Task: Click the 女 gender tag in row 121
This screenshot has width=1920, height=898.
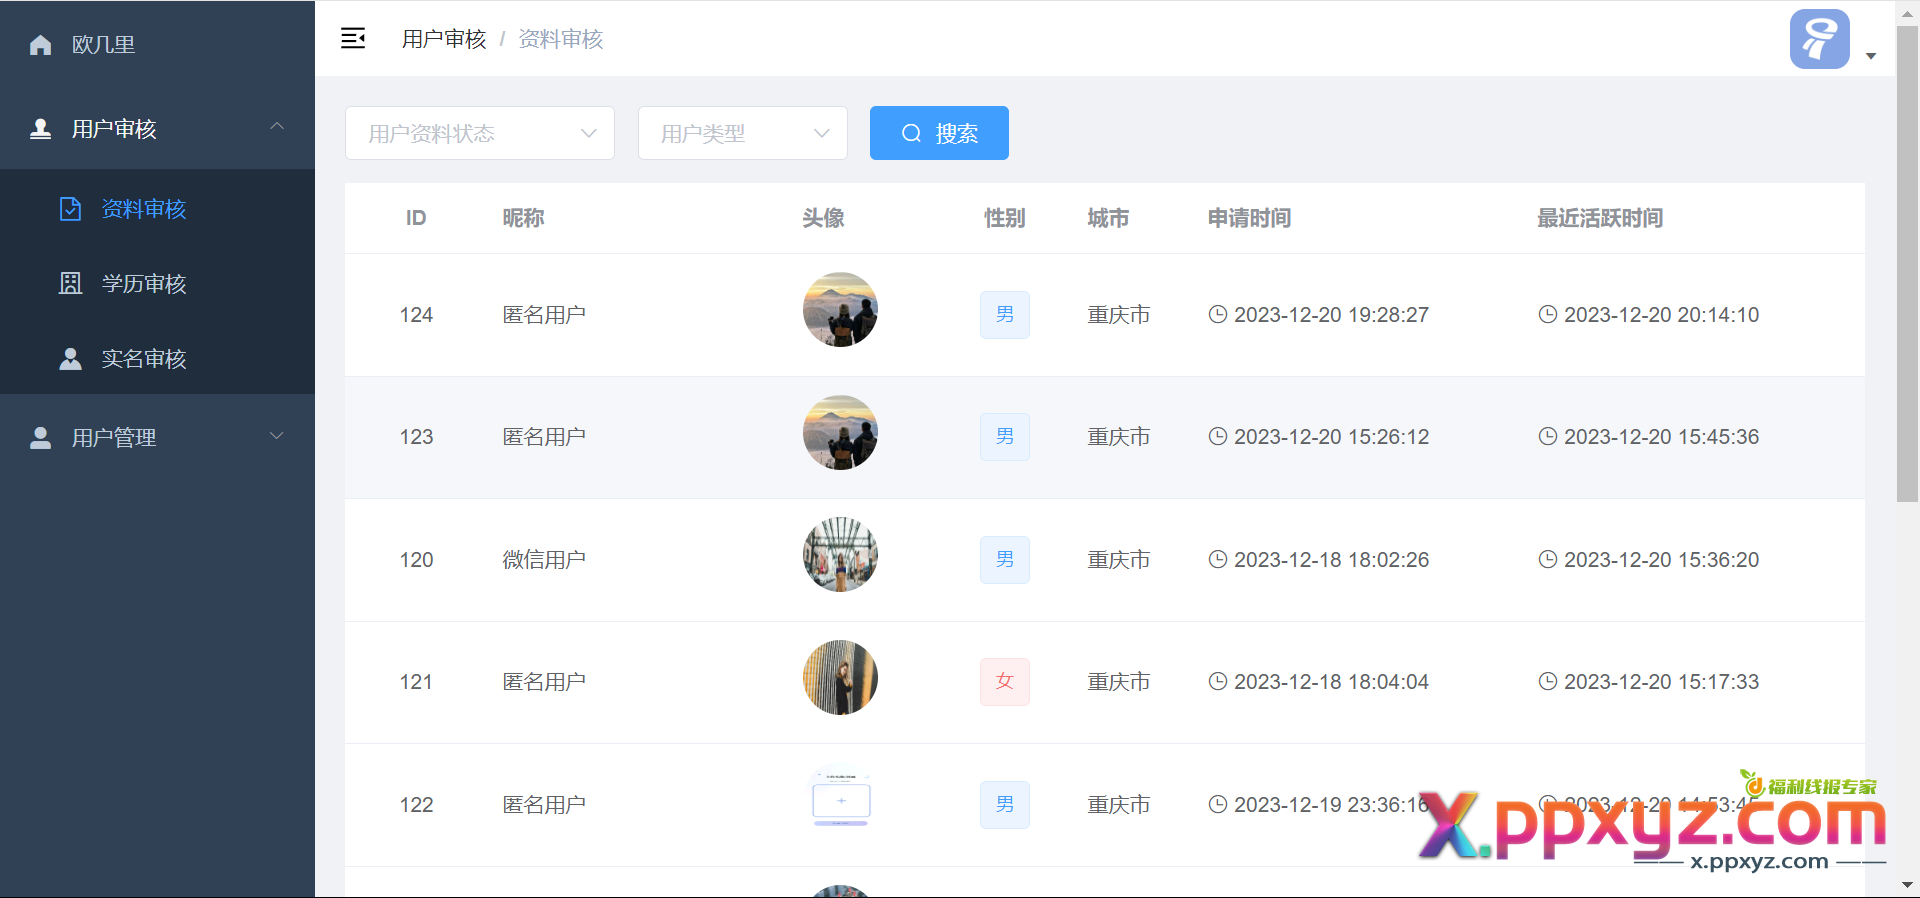Action: [x=1005, y=682]
